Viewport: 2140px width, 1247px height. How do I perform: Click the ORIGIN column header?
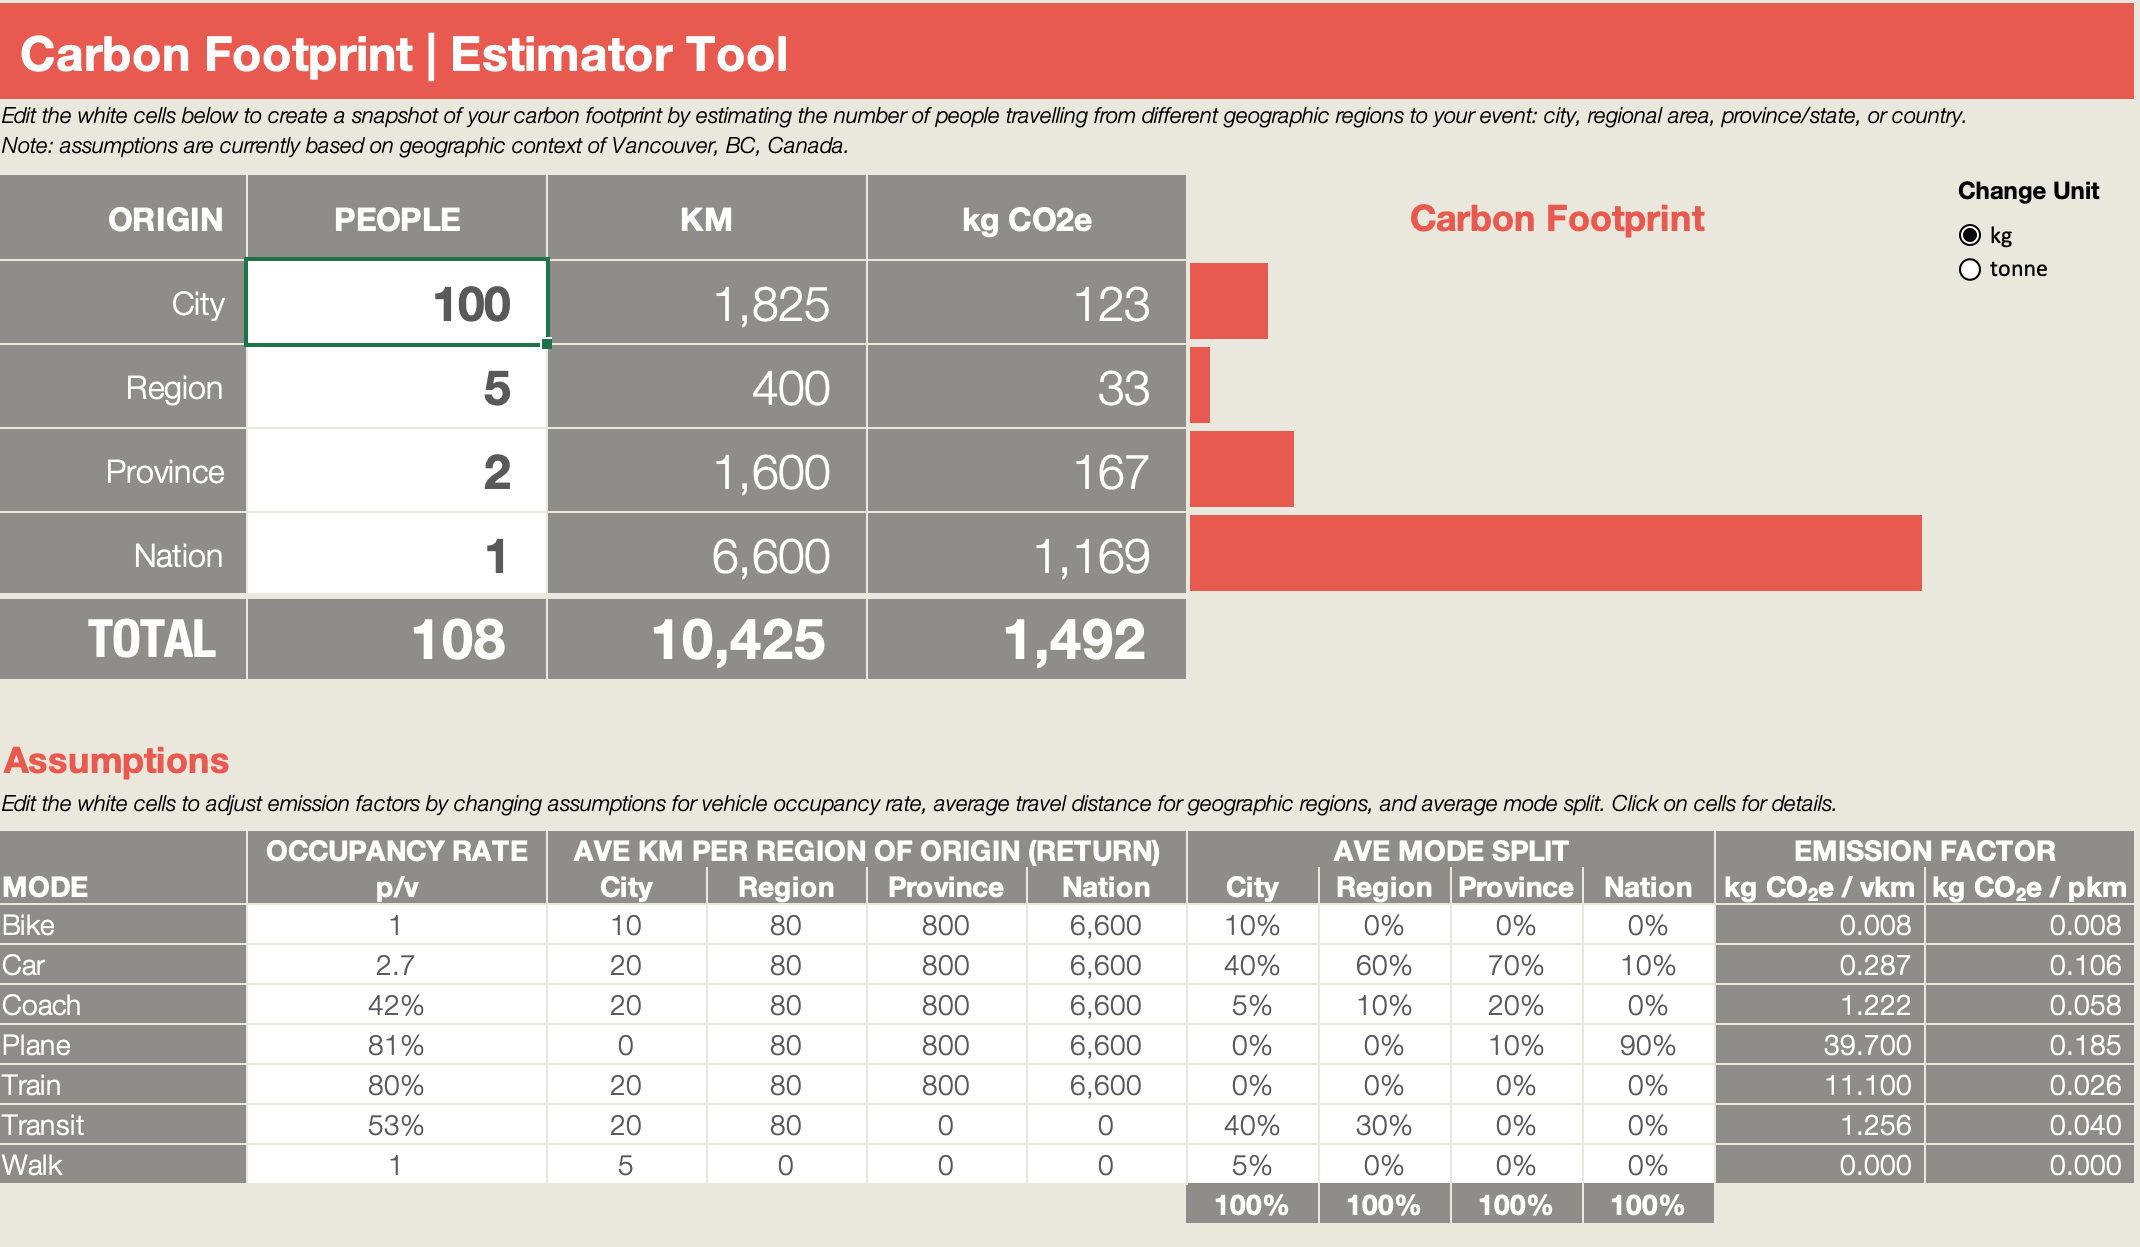[x=165, y=219]
